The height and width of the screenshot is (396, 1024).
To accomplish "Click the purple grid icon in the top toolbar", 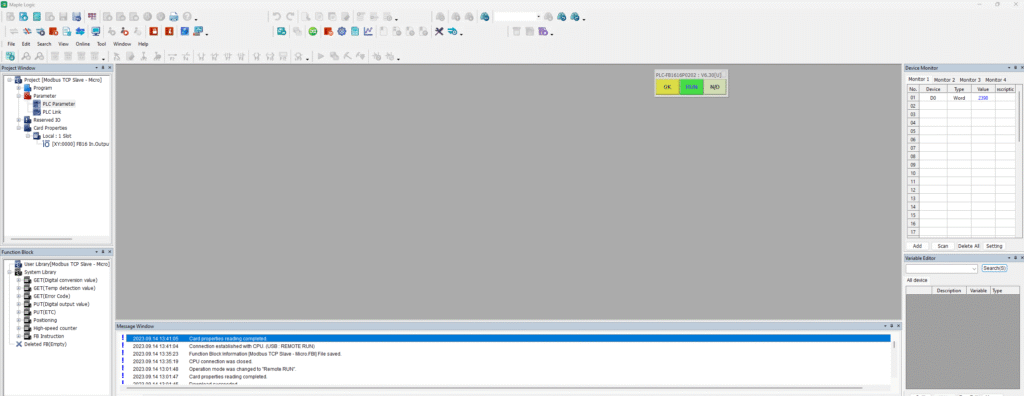I will tap(92, 16).
